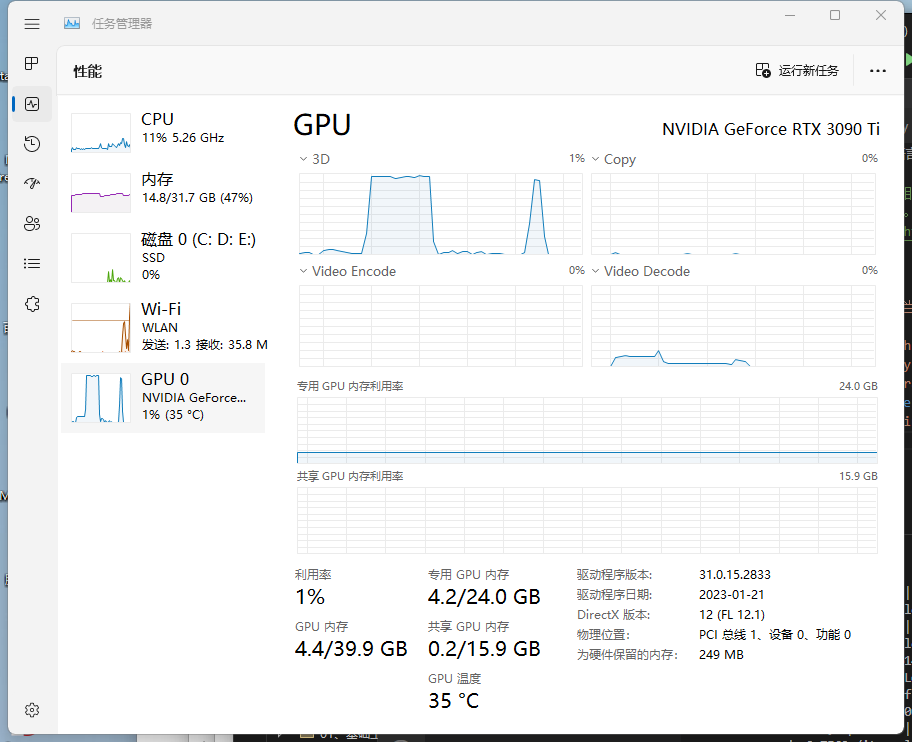Expand the 3D graph dropdown

[302, 158]
